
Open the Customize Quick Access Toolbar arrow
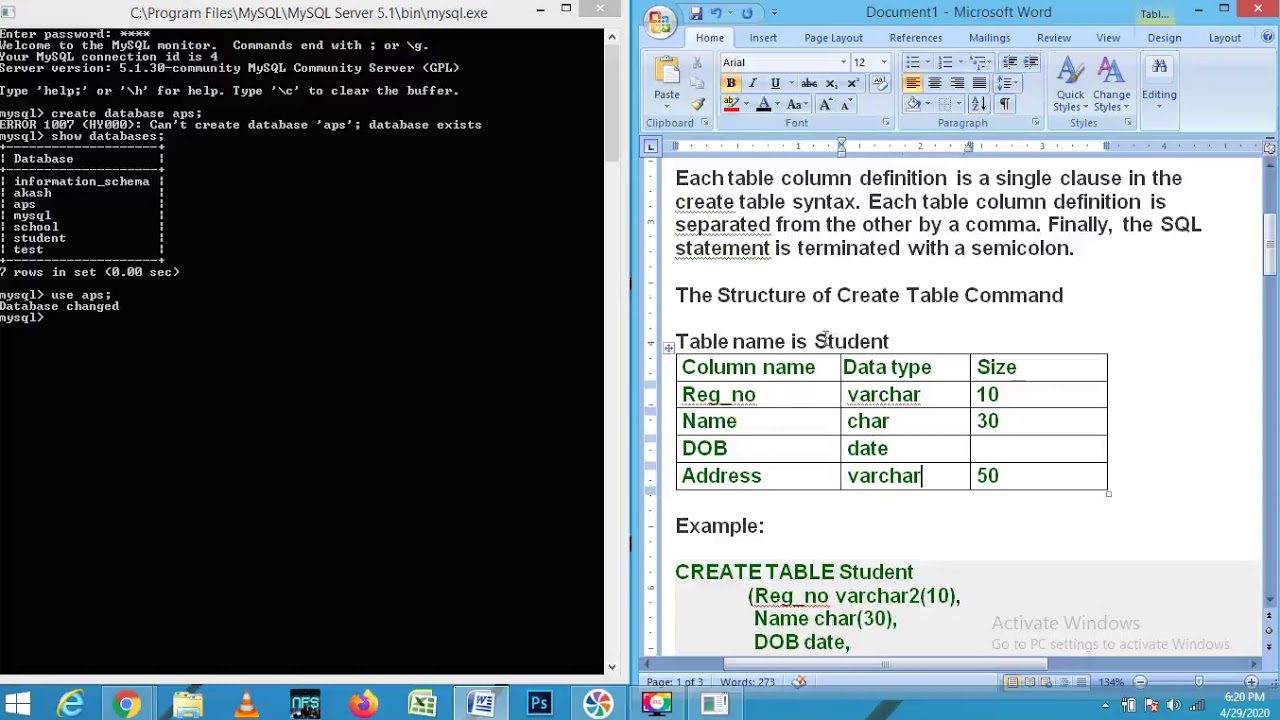[x=774, y=13]
